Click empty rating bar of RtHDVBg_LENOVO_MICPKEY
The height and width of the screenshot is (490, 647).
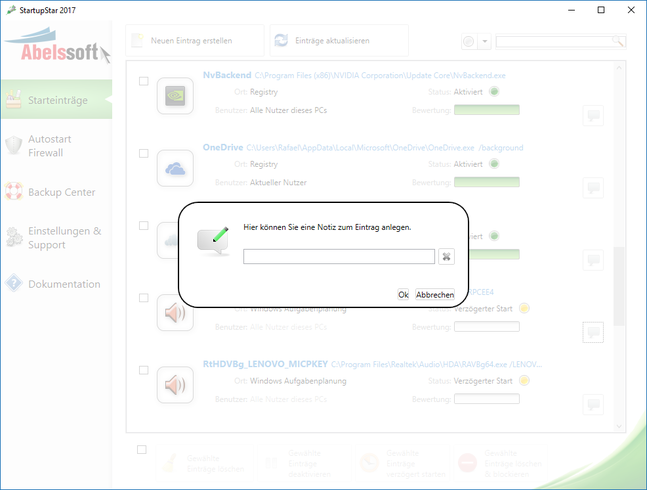click(x=487, y=399)
